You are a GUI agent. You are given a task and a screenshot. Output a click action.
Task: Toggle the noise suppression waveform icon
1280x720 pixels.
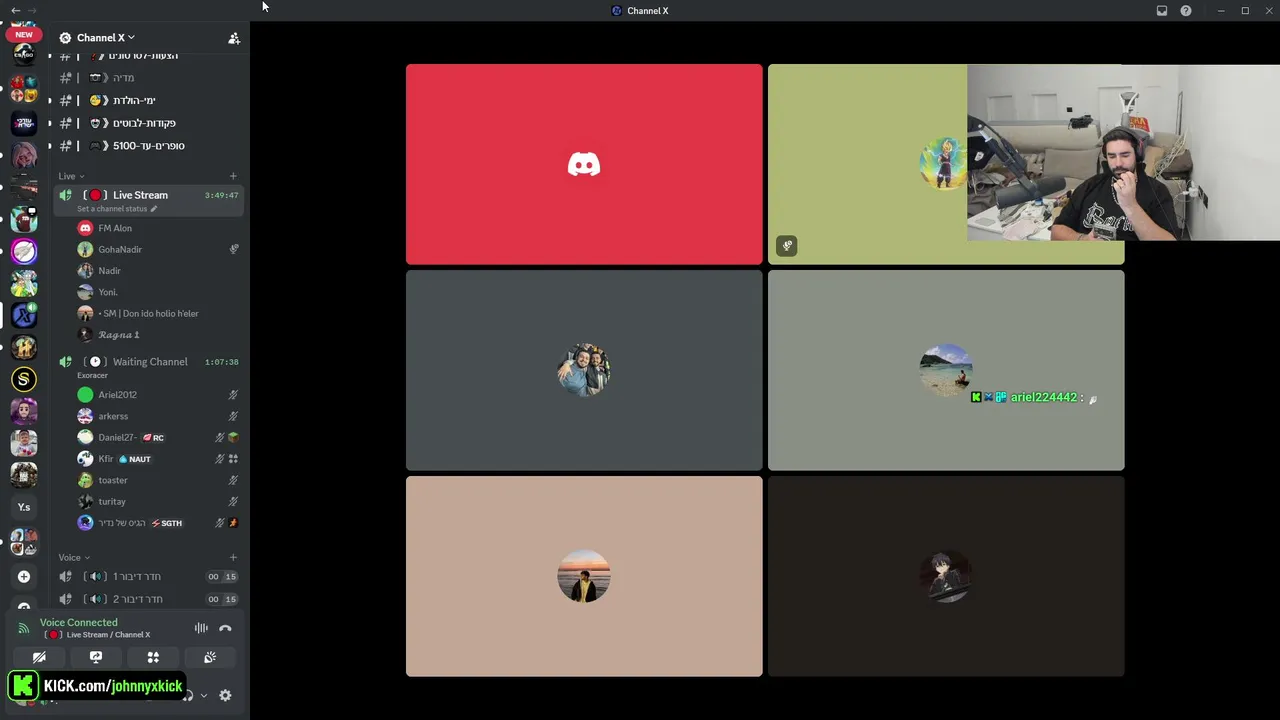201,628
